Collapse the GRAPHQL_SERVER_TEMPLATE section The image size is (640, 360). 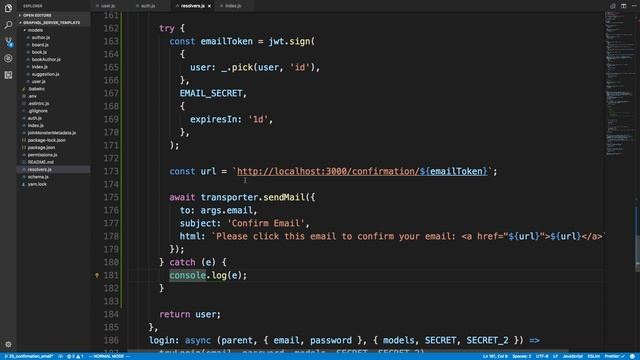point(53,22)
